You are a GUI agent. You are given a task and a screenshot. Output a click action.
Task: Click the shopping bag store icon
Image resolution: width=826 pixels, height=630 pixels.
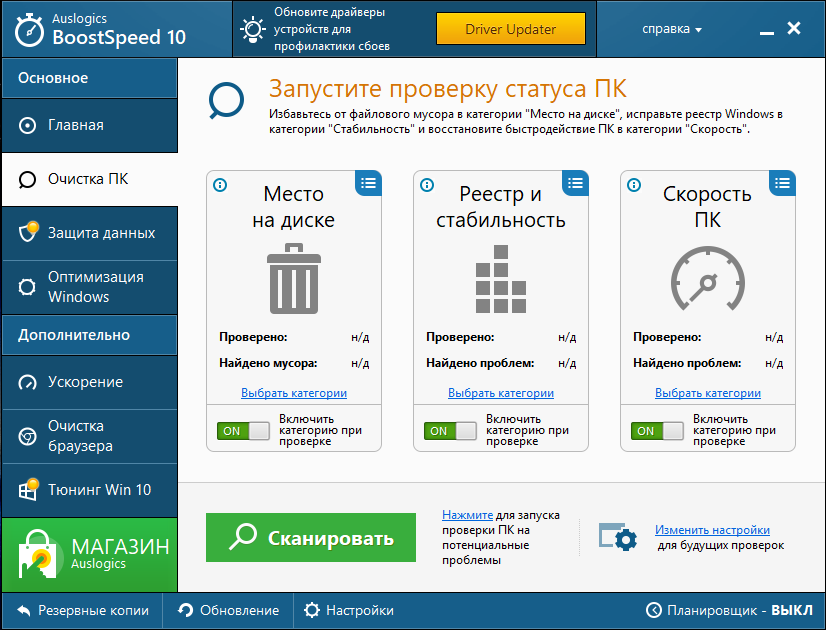pyautogui.click(x=38, y=554)
